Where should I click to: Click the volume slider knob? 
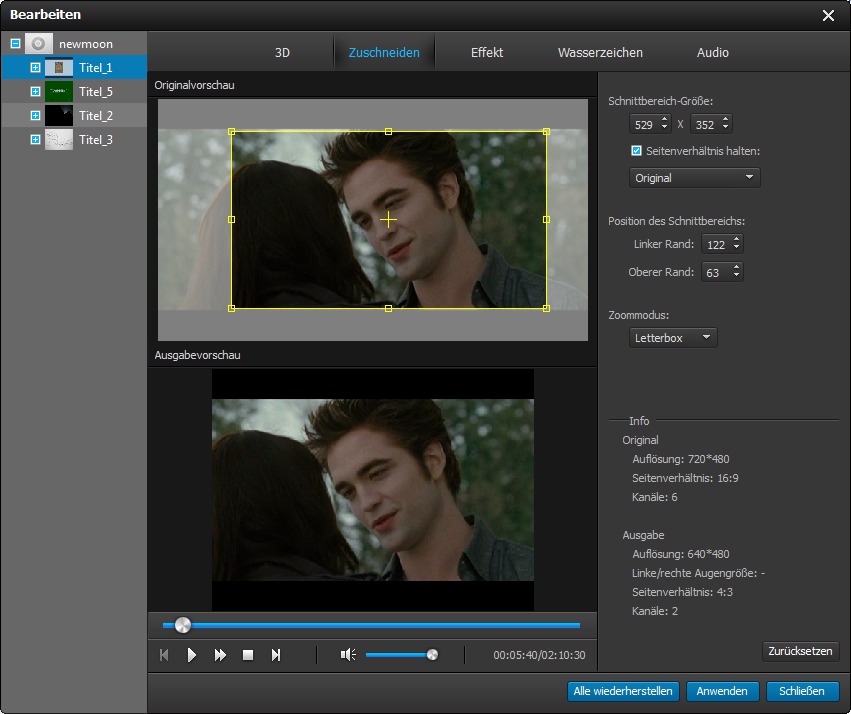[432, 655]
